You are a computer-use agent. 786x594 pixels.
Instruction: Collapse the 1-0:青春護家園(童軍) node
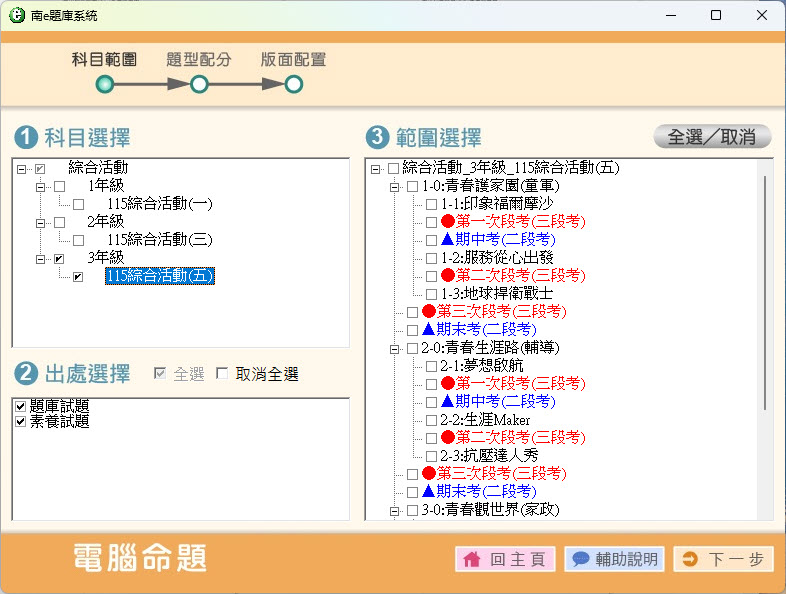(x=395, y=187)
